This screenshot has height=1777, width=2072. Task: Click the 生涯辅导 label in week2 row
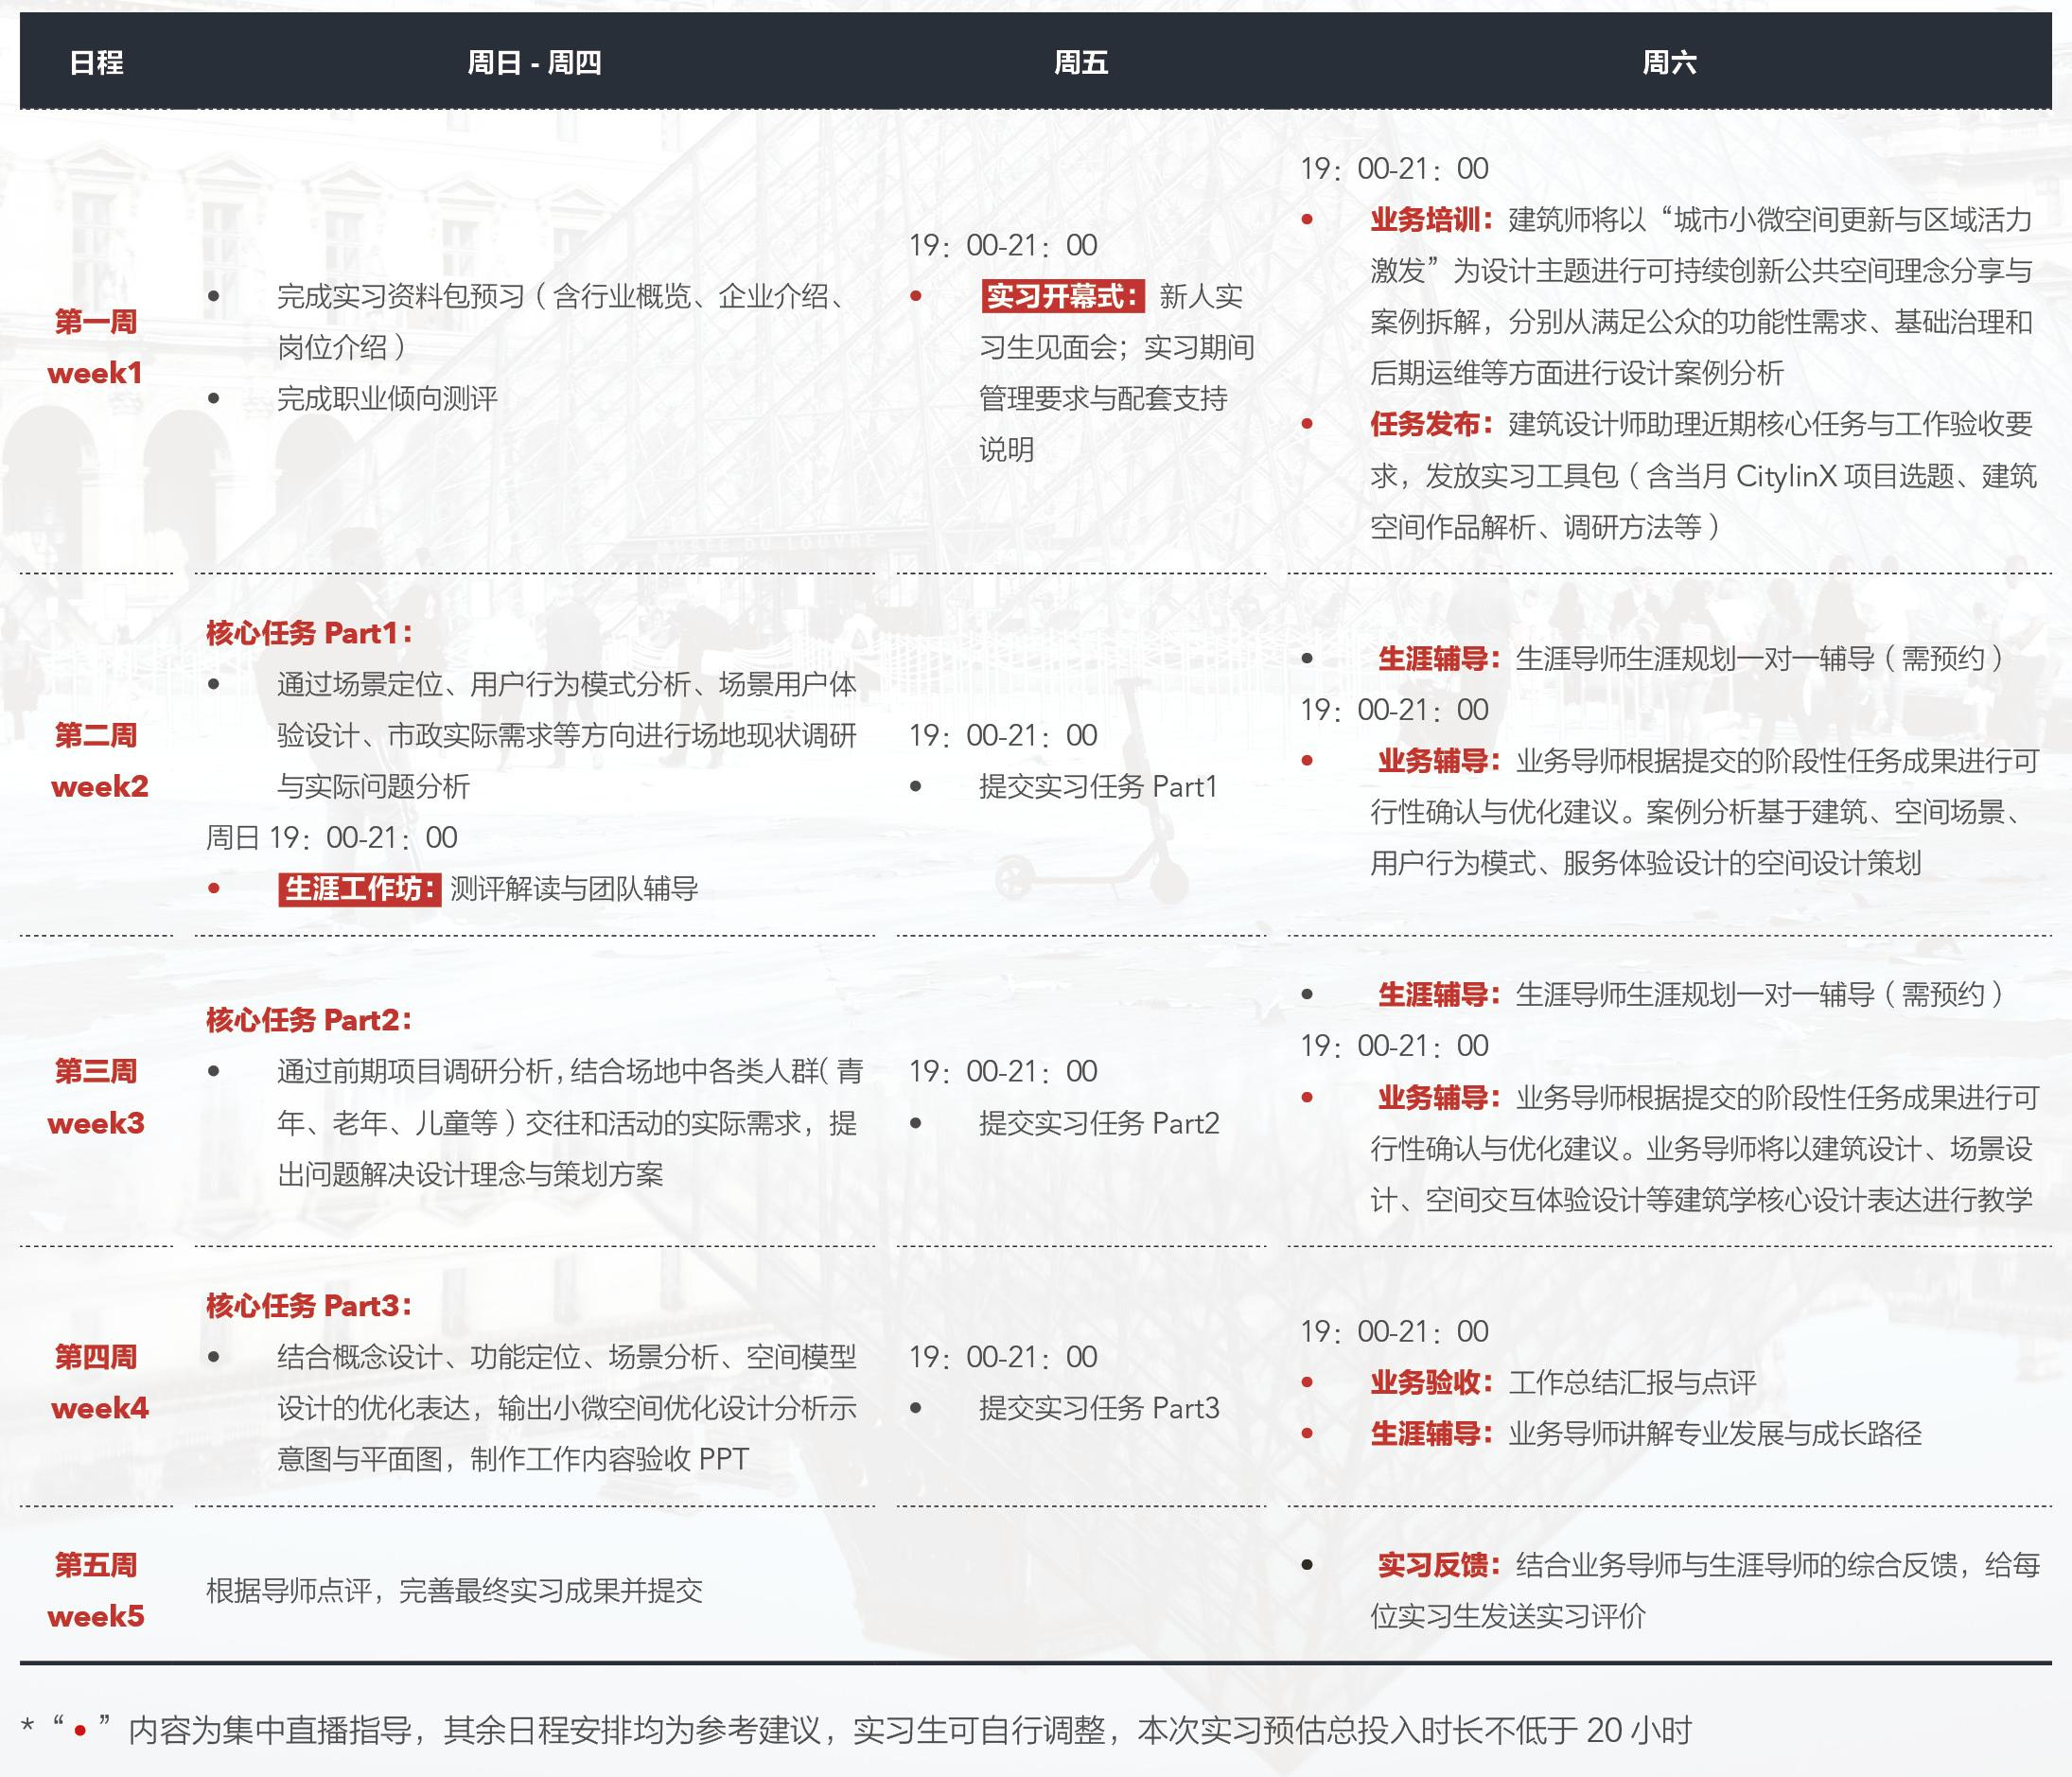click(1440, 659)
